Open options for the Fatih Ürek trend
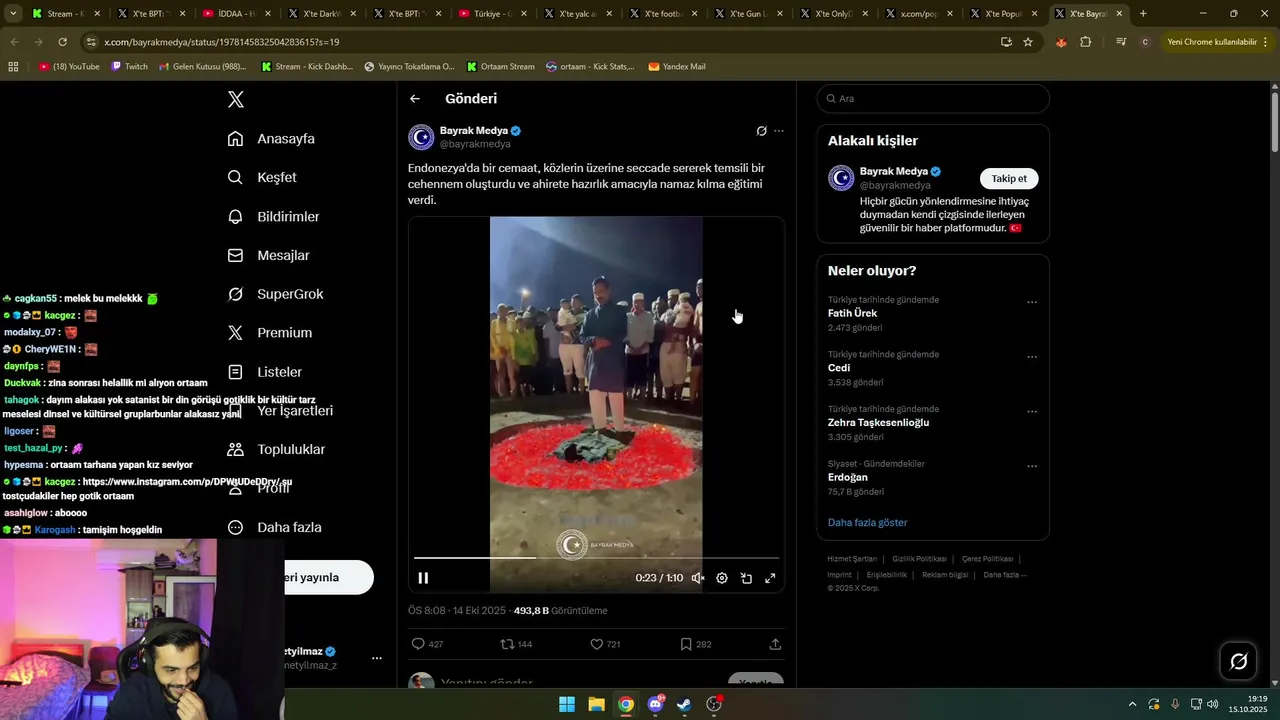The height and width of the screenshot is (720, 1280). coord(1032,302)
